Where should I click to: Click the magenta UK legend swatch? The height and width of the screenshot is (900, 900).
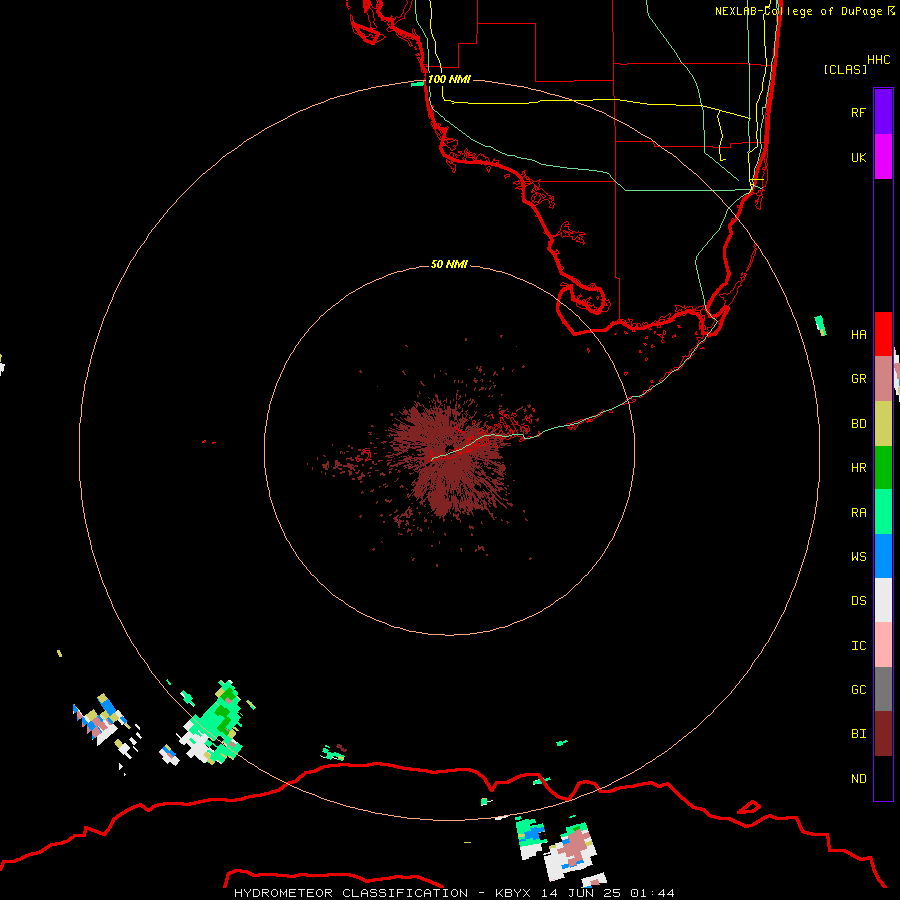[x=883, y=157]
